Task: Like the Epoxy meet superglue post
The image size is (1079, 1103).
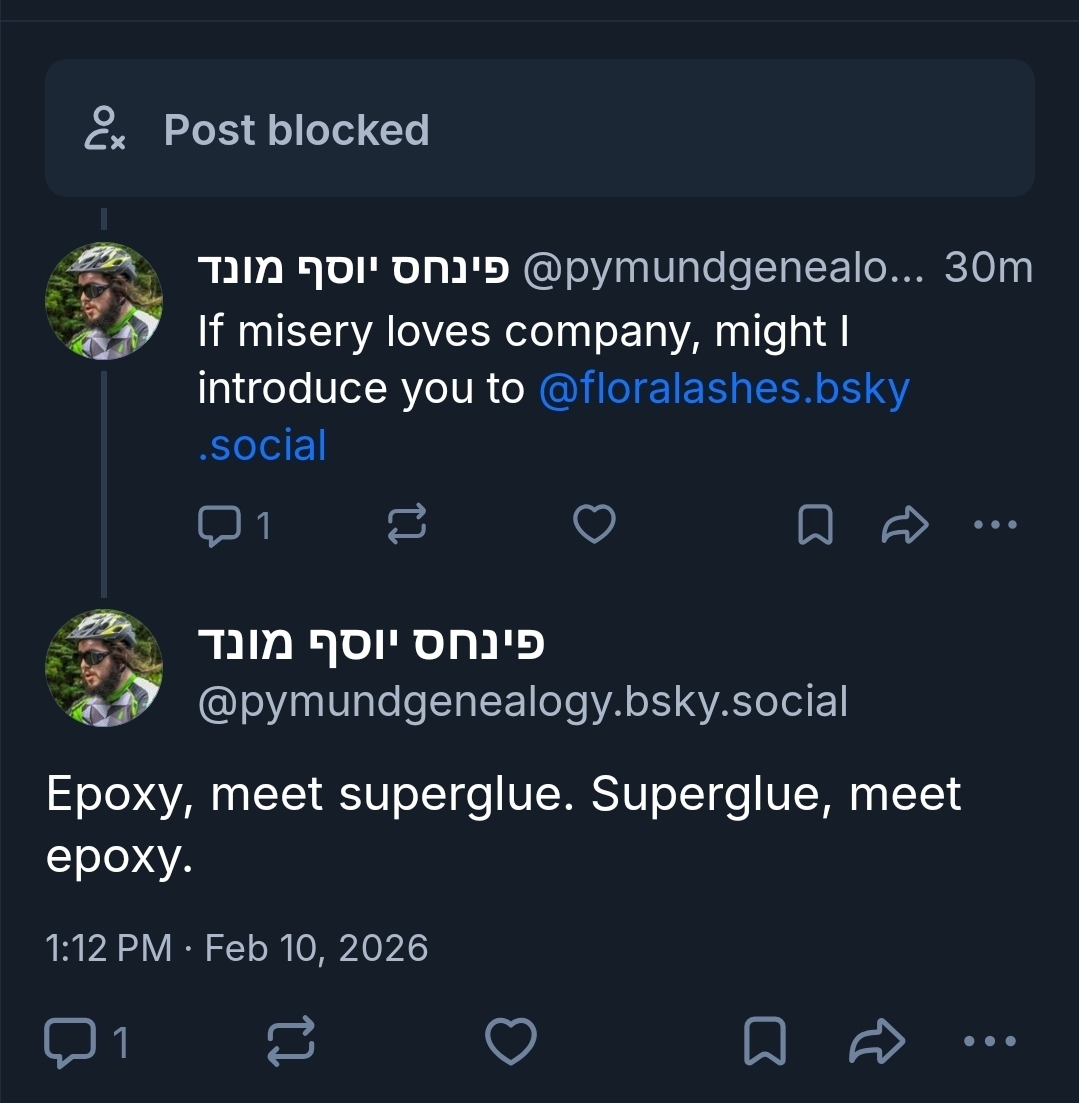Action: pos(511,1043)
